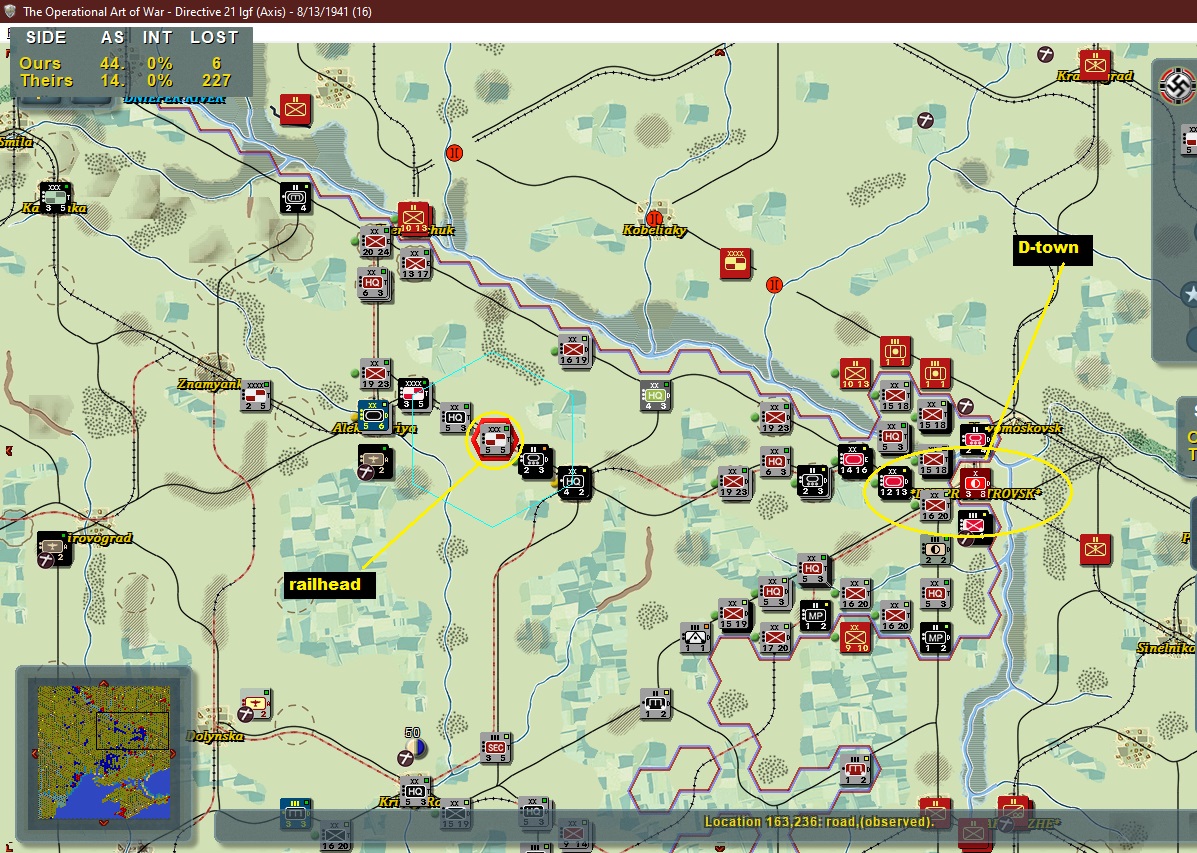Select the XXXX 2-5 counter near Znamyanka
The width and height of the screenshot is (1197, 853).
pos(256,396)
